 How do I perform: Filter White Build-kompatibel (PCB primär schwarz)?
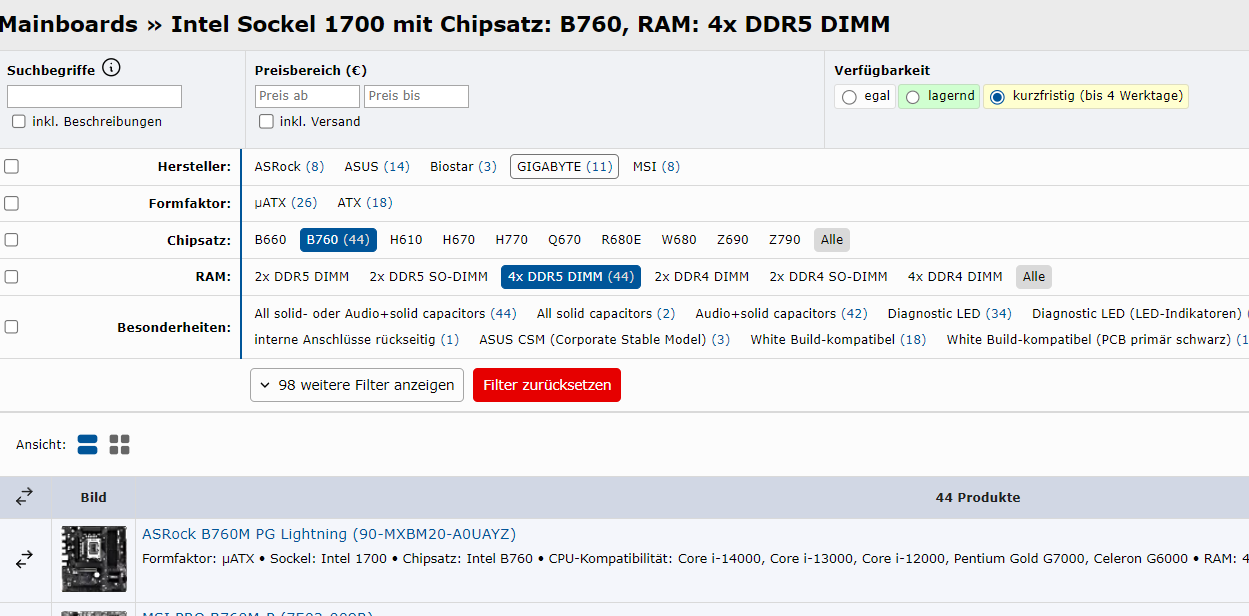point(1097,340)
